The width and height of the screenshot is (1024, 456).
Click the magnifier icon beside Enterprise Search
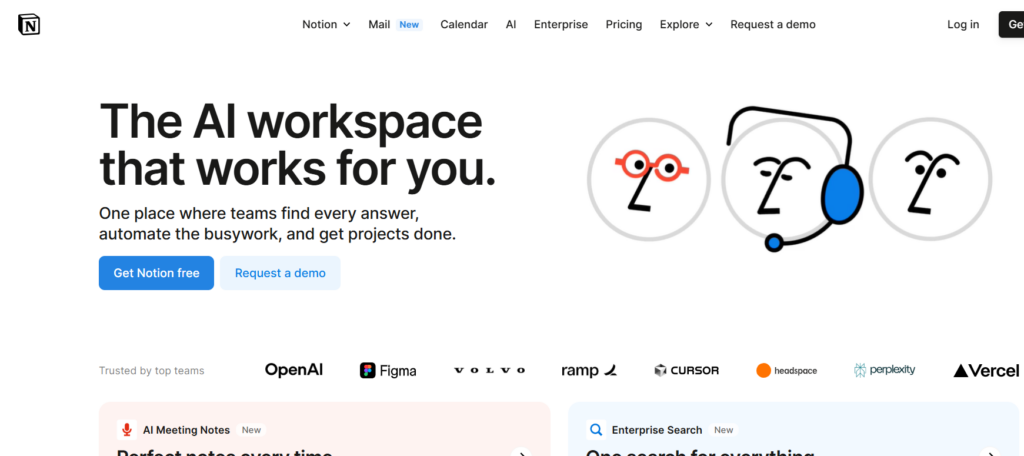pyautogui.click(x=596, y=430)
